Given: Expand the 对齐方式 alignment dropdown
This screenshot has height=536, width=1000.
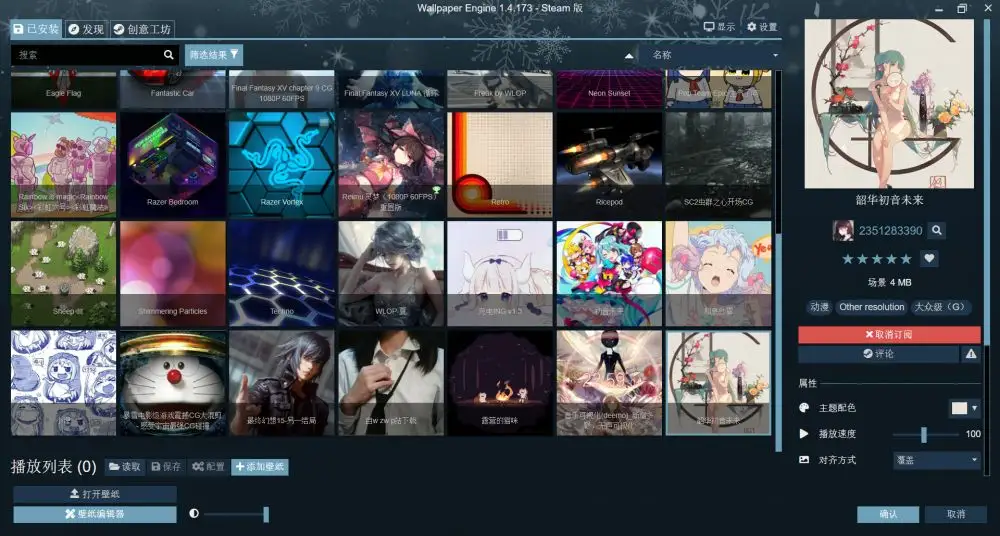Looking at the screenshot, I should [936, 459].
